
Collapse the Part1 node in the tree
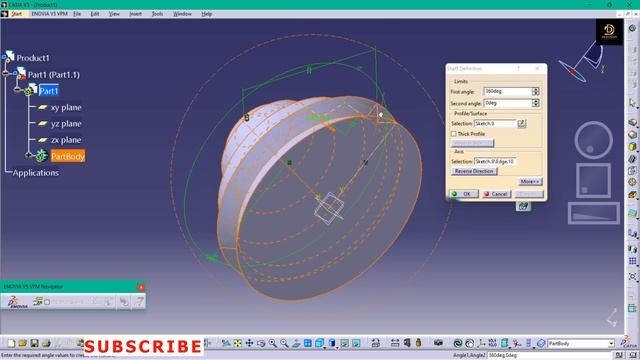pos(17,89)
